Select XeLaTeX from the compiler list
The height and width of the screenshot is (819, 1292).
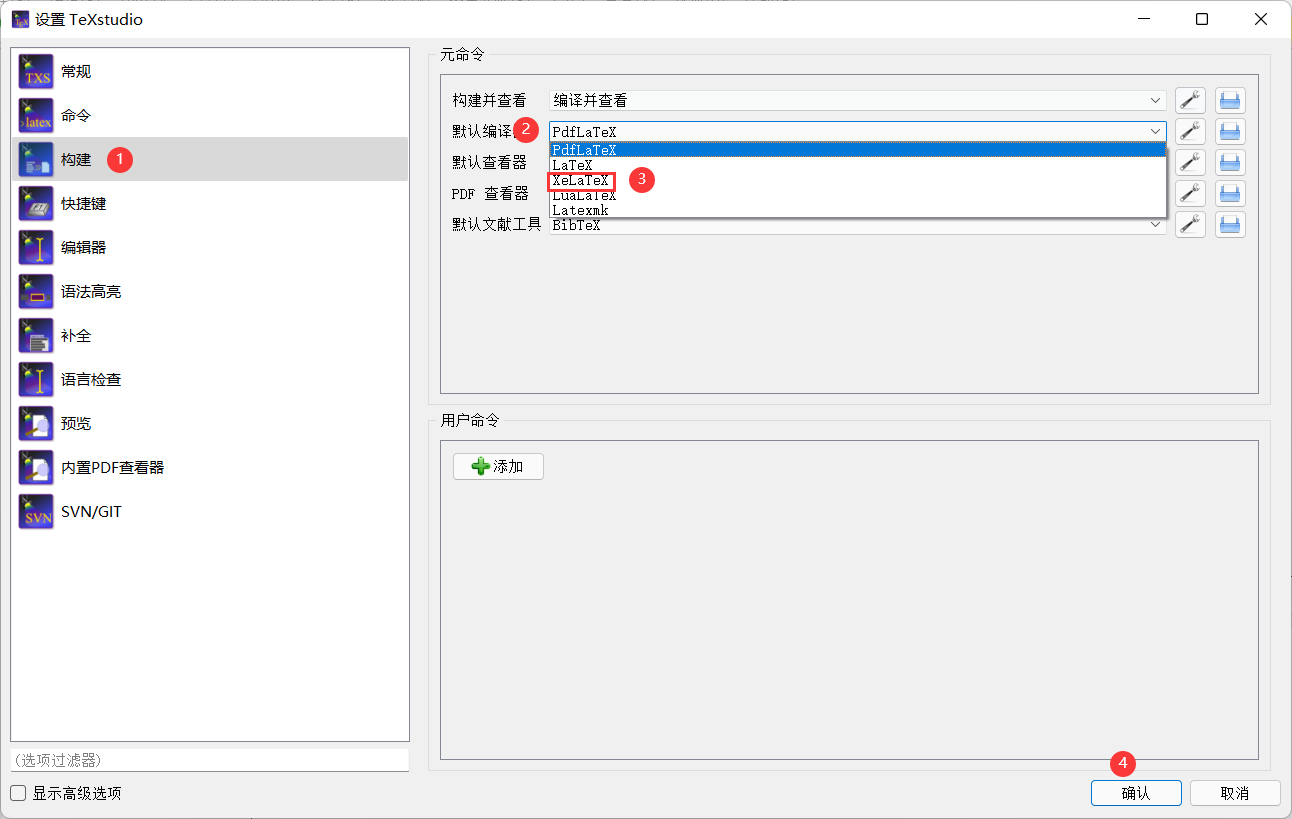point(581,180)
